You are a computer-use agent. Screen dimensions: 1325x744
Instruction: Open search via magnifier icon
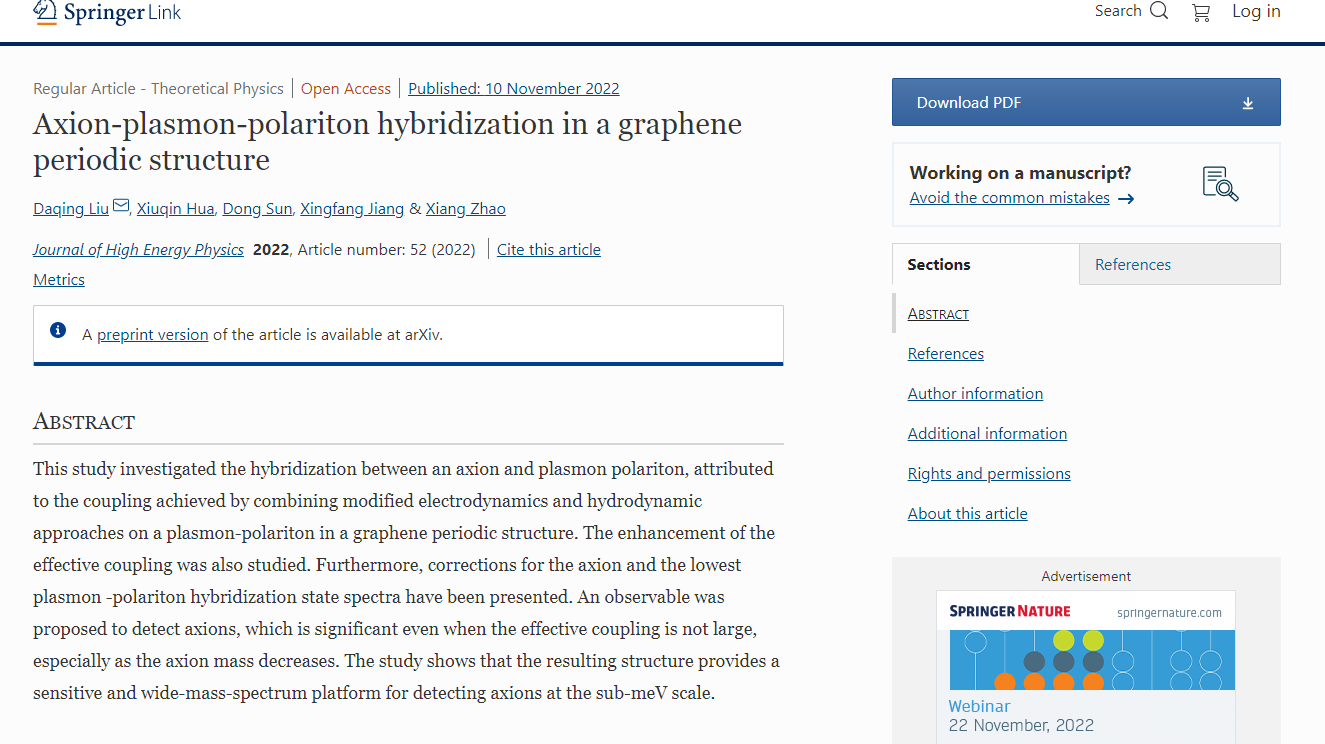[x=1159, y=11]
